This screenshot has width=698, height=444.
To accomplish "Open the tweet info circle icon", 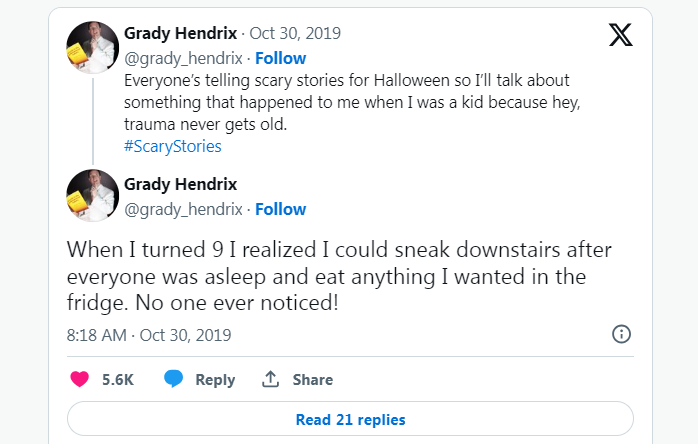I will (620, 334).
